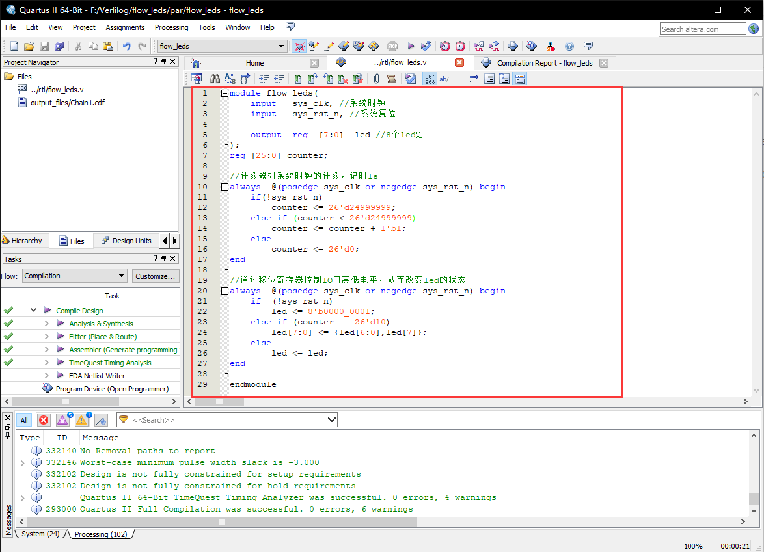764x553 pixels.
Task: Click the EDA Netlist Writer task row
Action: click(96, 376)
